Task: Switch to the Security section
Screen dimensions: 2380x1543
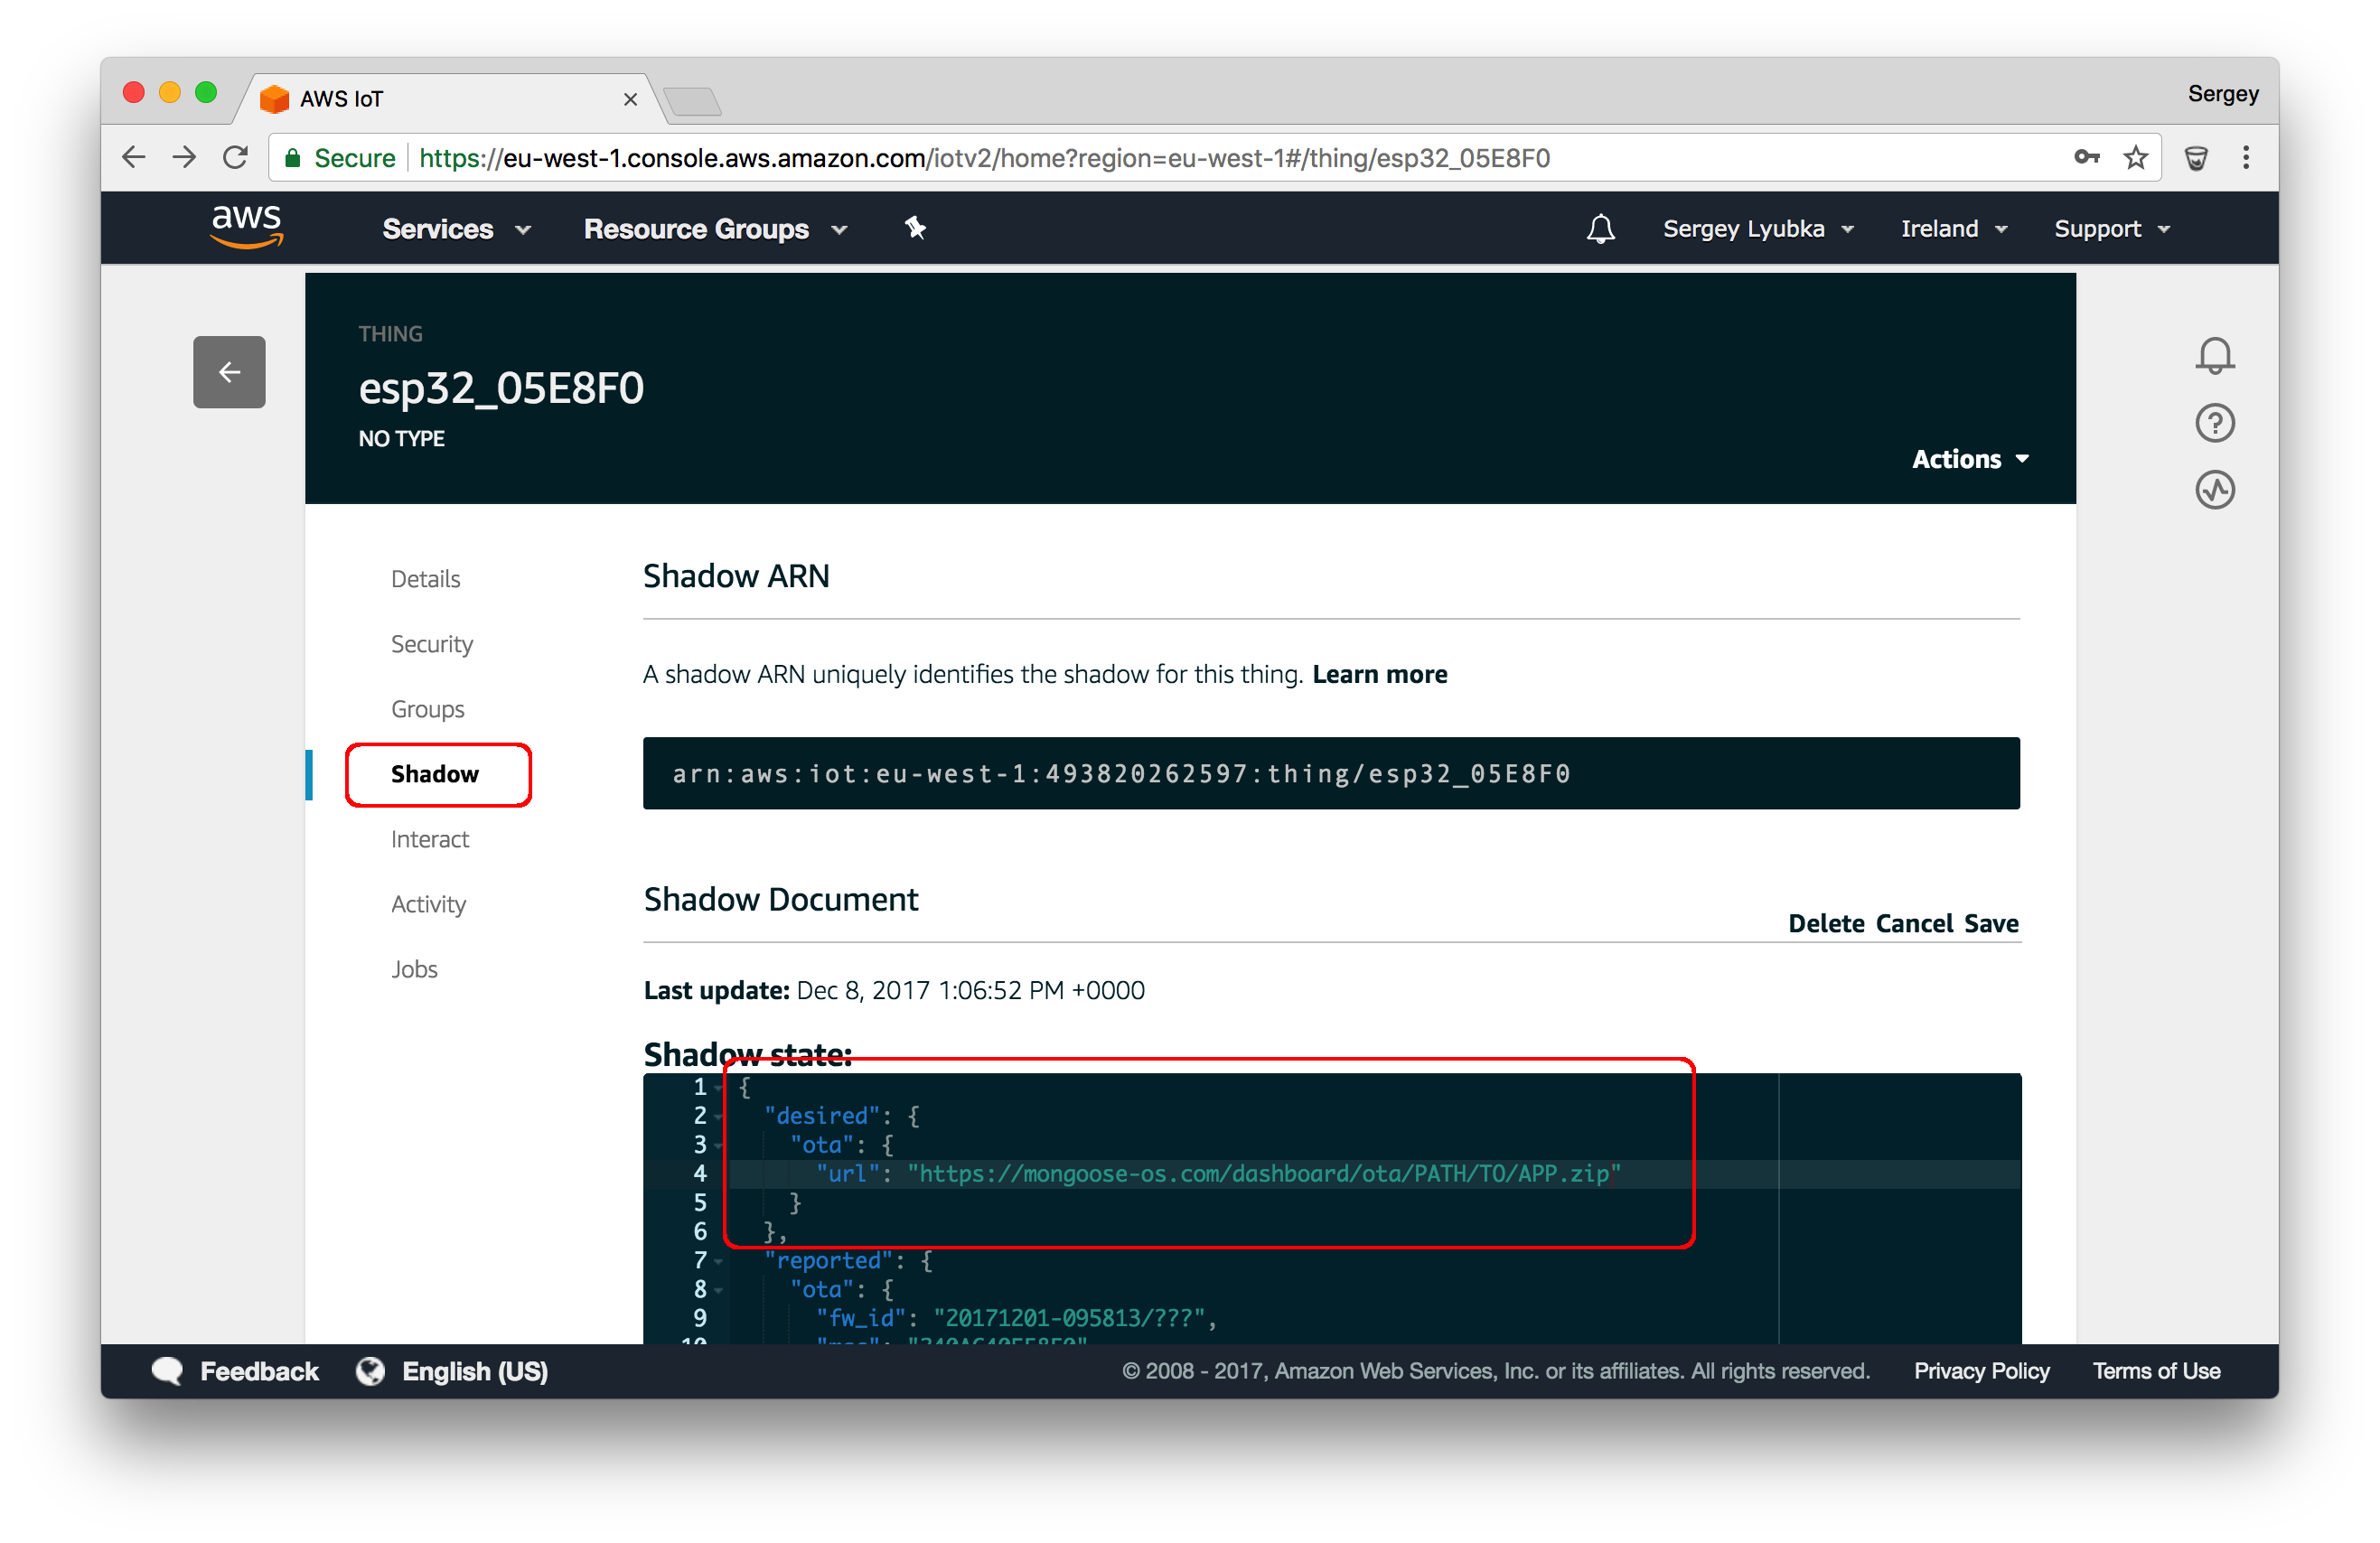Action: (x=431, y=644)
